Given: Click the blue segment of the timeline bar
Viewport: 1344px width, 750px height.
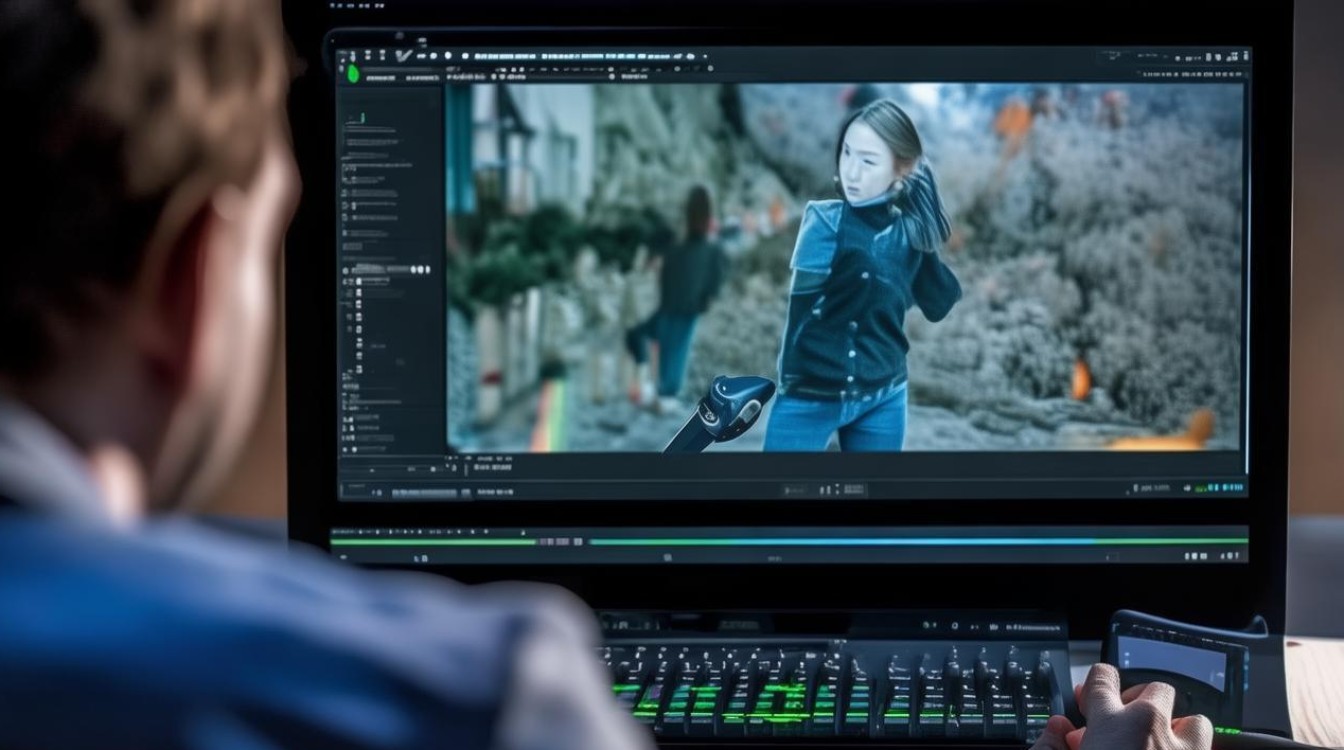Looking at the screenshot, I should (x=845, y=541).
